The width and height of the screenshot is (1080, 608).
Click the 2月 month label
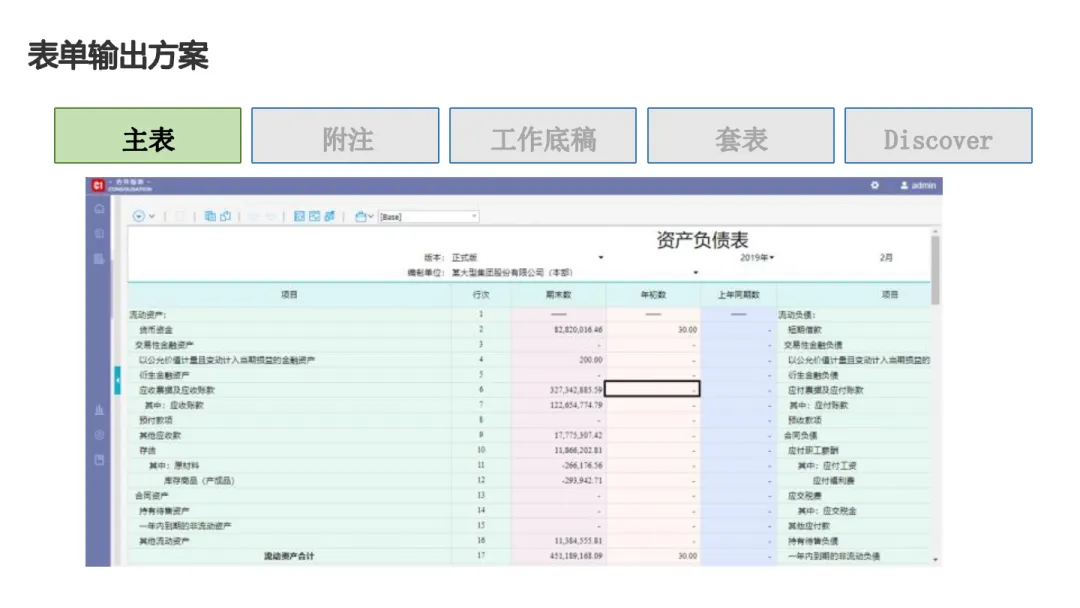pos(886,258)
